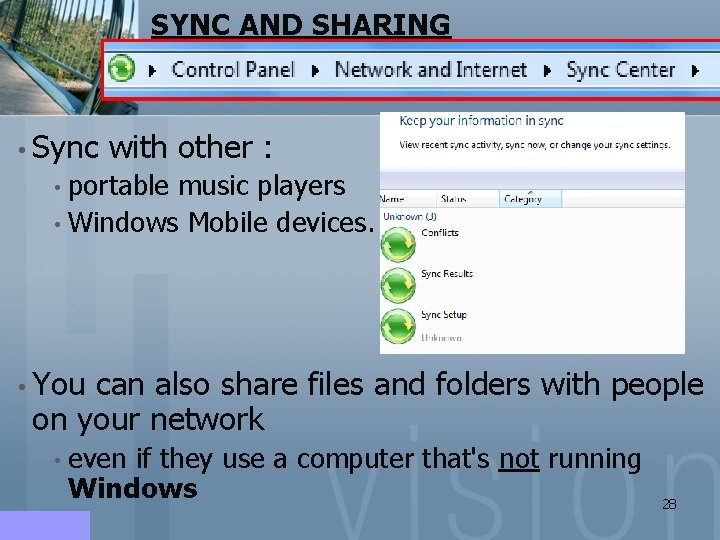Click the underlined word 'not'
The width and height of the screenshot is (720, 540).
[x=519, y=459]
